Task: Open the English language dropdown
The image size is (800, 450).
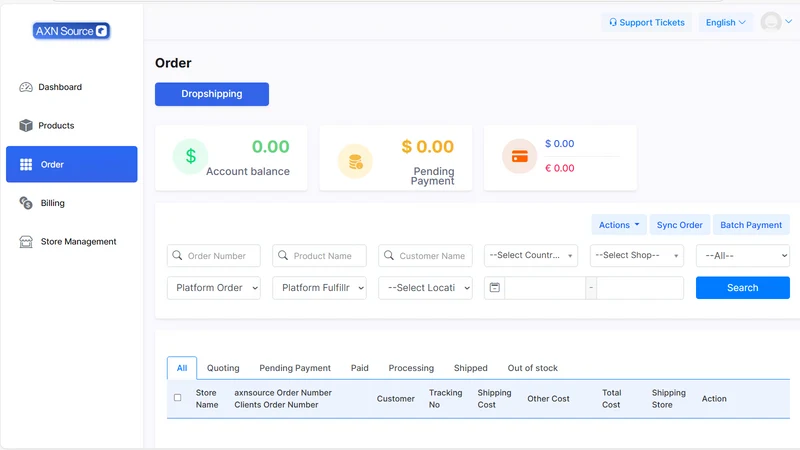Action: [726, 22]
